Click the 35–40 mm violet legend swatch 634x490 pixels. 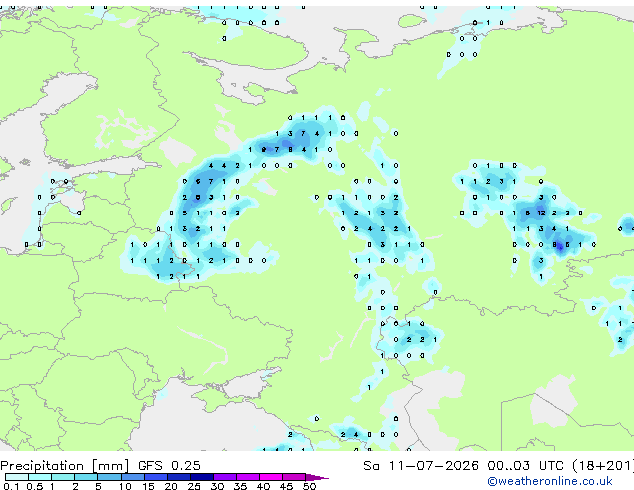click(x=247, y=477)
